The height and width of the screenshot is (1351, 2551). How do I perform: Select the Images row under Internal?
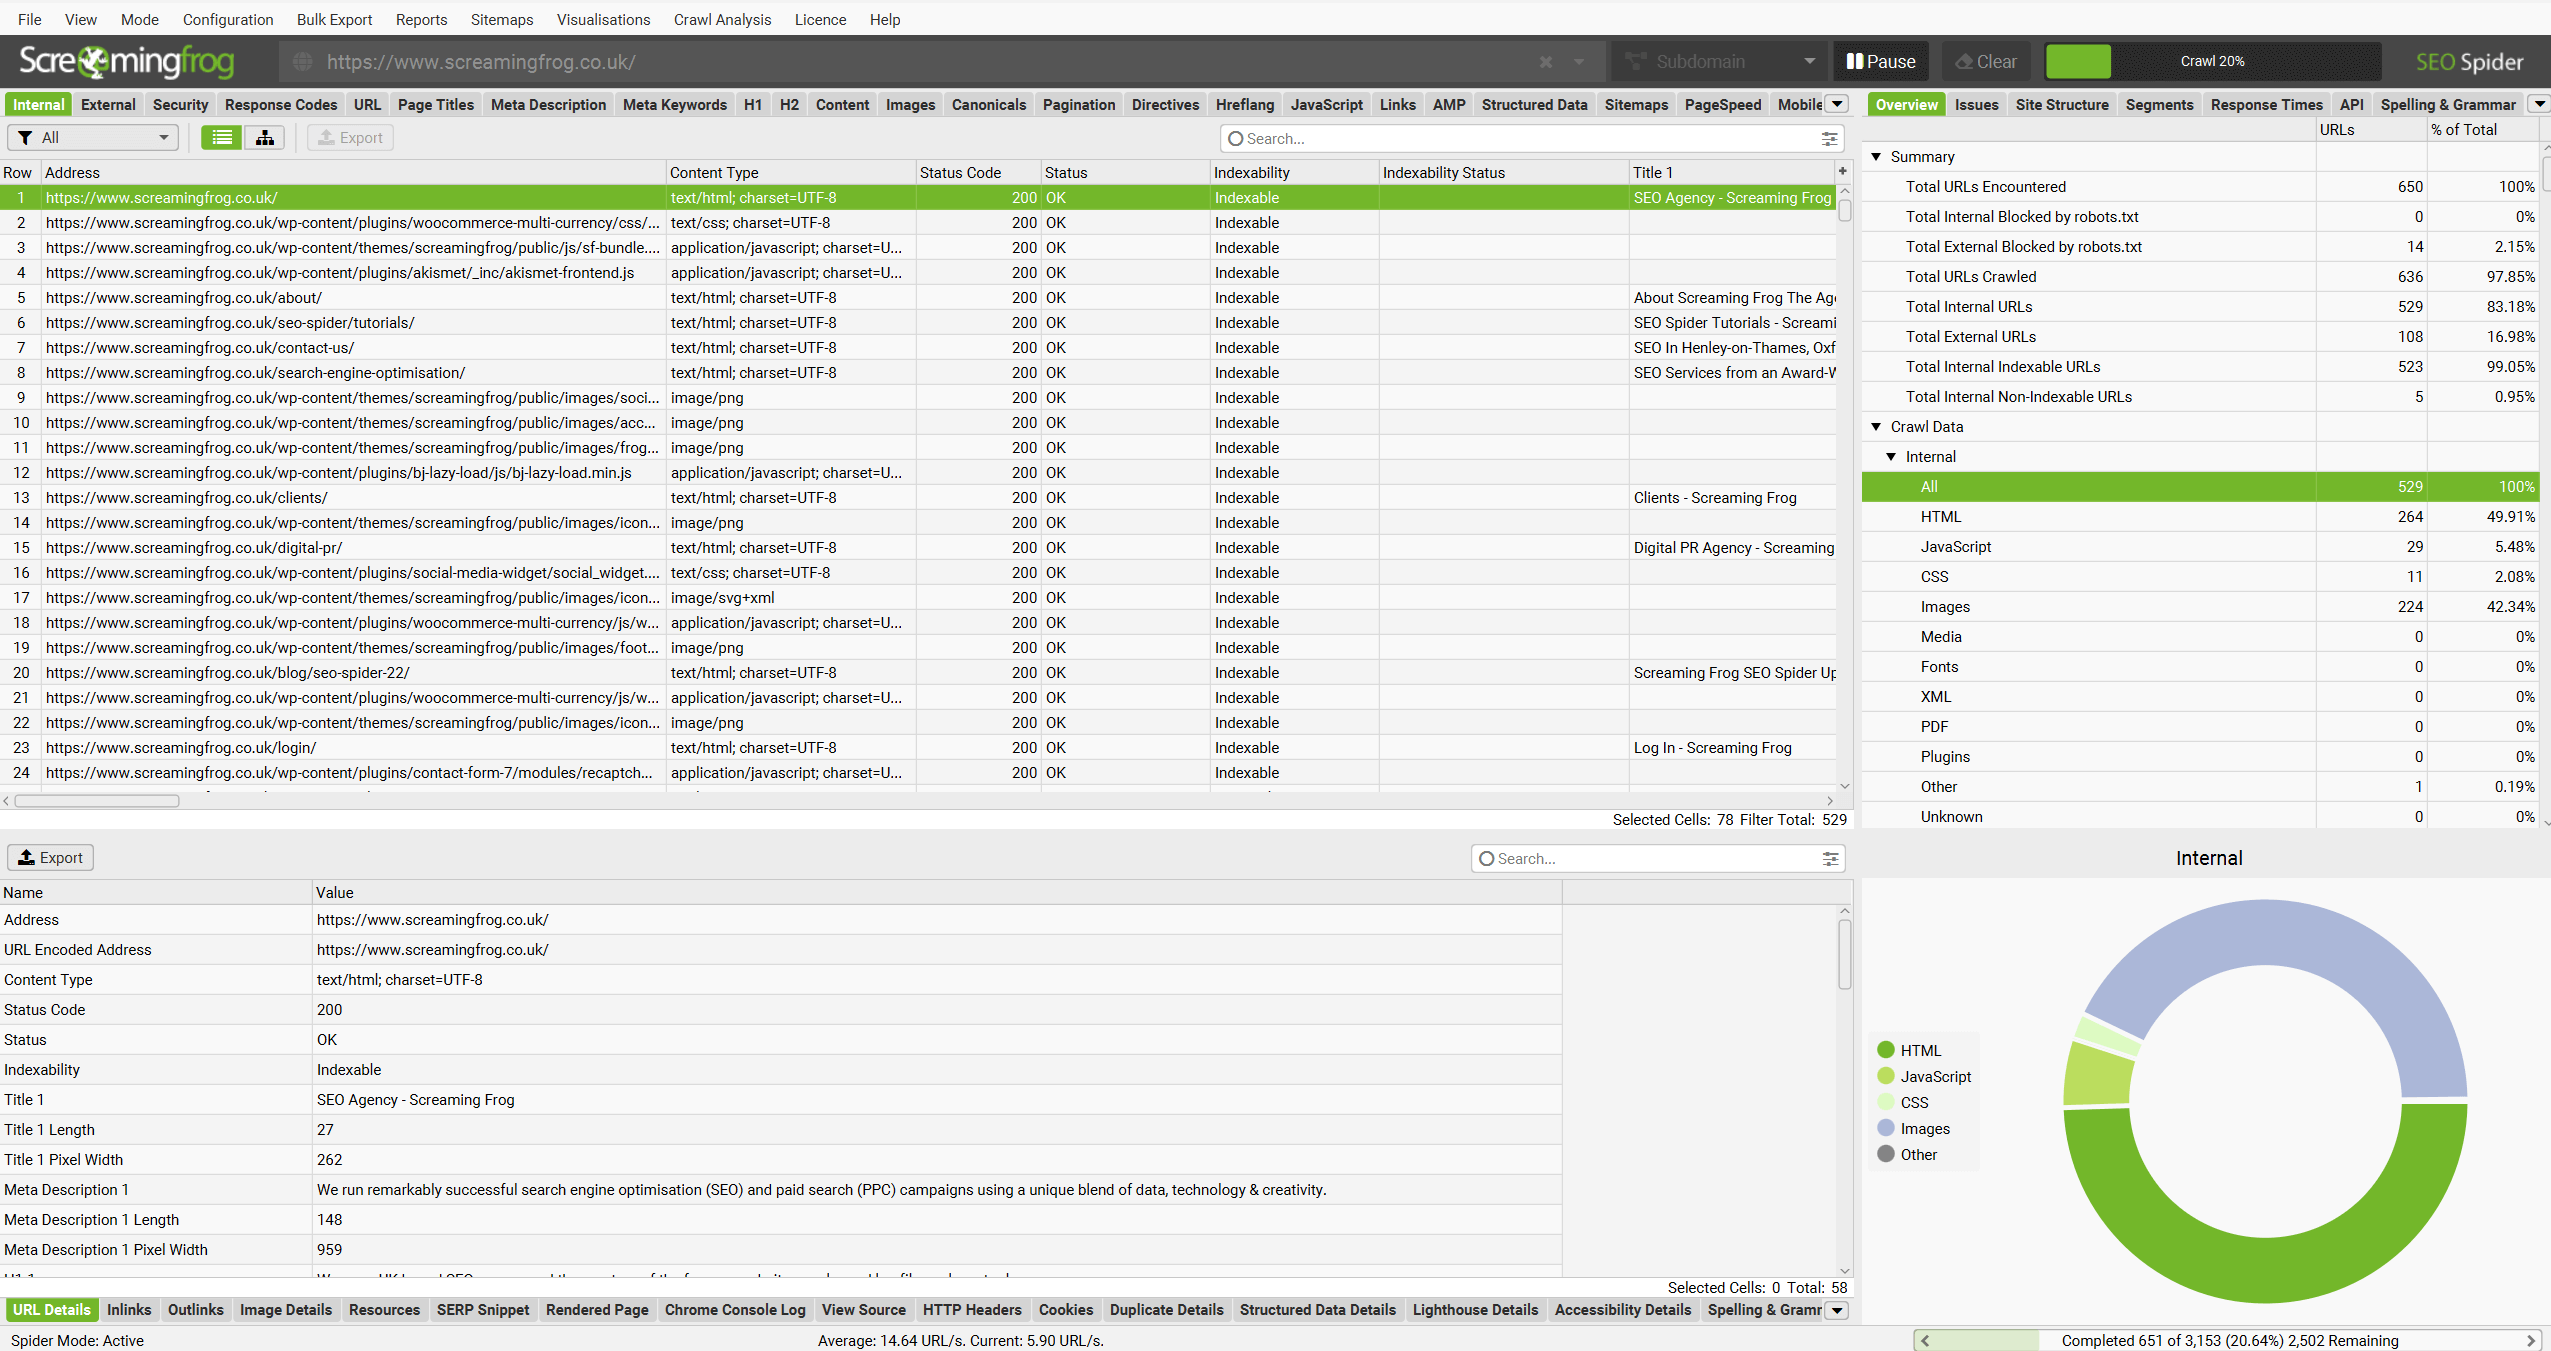point(2199,607)
